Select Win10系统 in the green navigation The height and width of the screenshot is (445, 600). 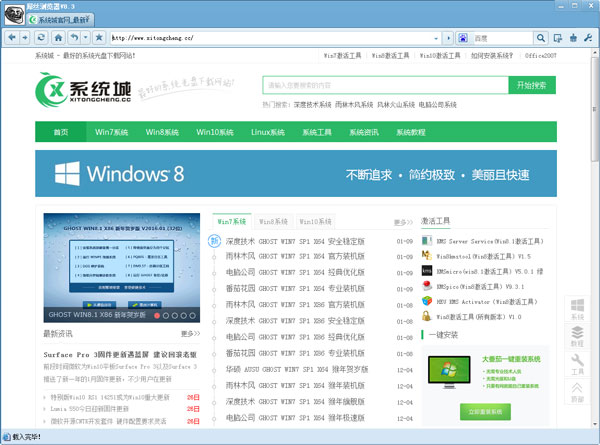click(215, 132)
